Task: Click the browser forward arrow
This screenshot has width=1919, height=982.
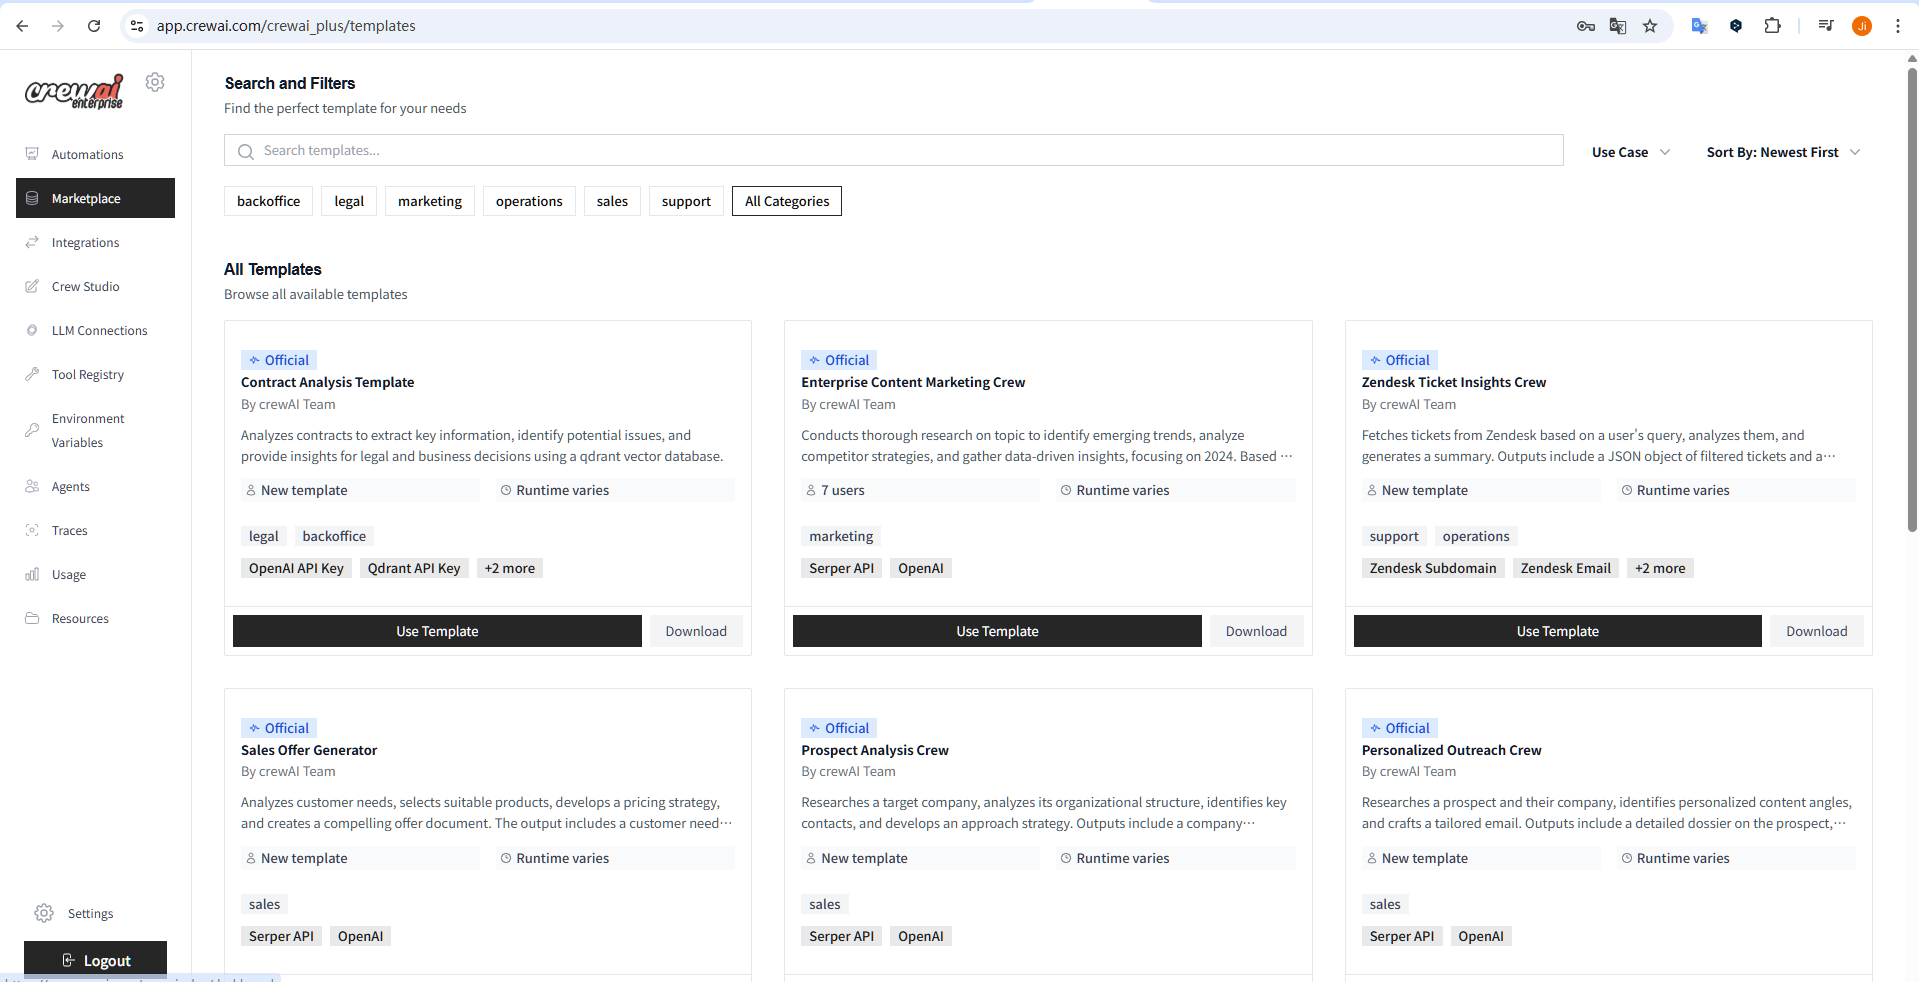Action: pyautogui.click(x=58, y=26)
